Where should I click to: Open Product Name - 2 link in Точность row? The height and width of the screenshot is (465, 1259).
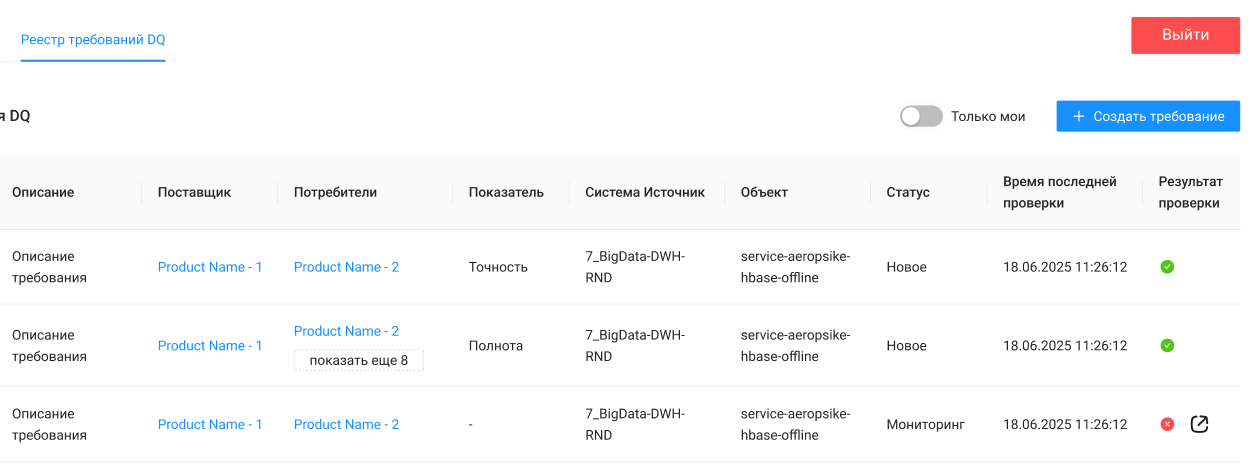(346, 267)
